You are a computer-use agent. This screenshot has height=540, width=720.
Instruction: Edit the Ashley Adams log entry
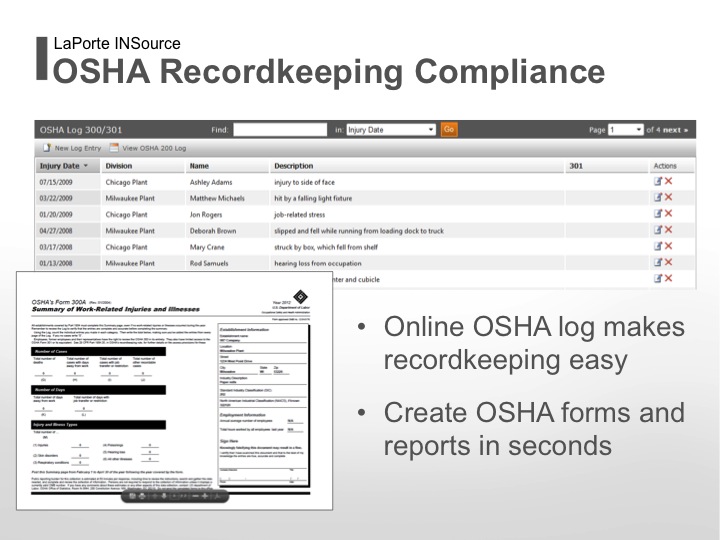pos(658,181)
